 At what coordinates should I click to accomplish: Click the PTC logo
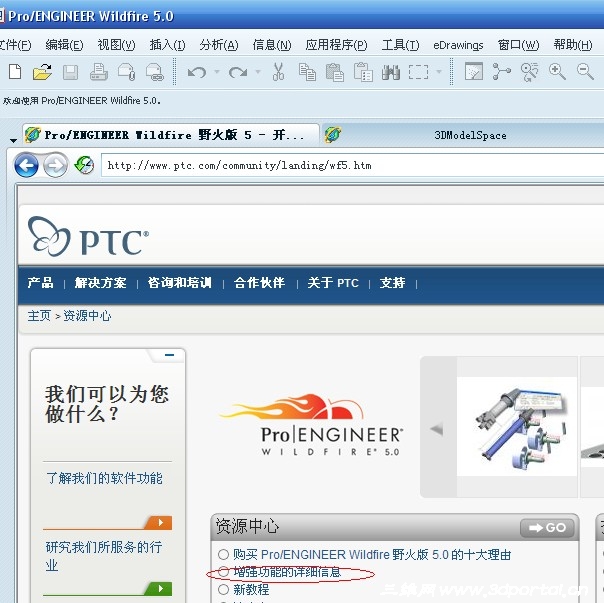pos(89,236)
